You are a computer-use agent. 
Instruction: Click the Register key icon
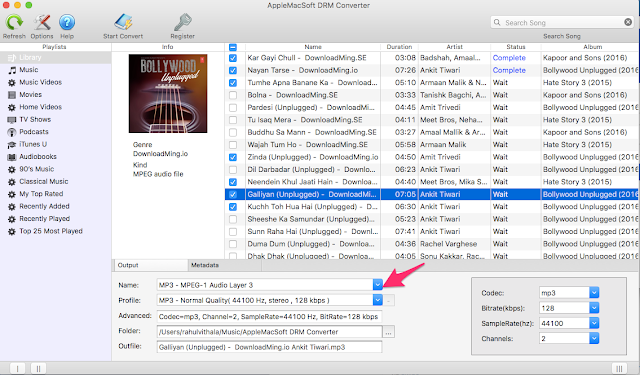coord(182,22)
